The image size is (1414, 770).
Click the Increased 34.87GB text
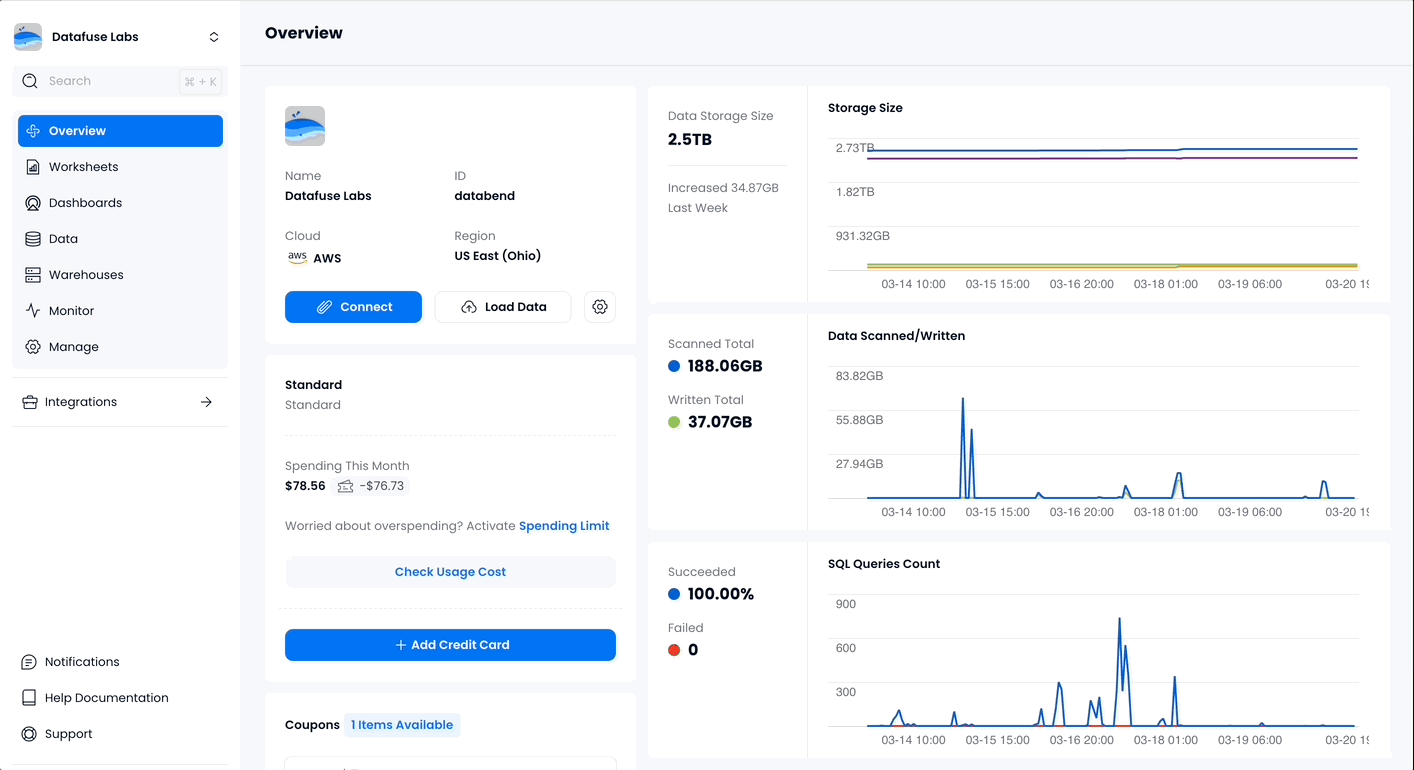[x=723, y=188]
